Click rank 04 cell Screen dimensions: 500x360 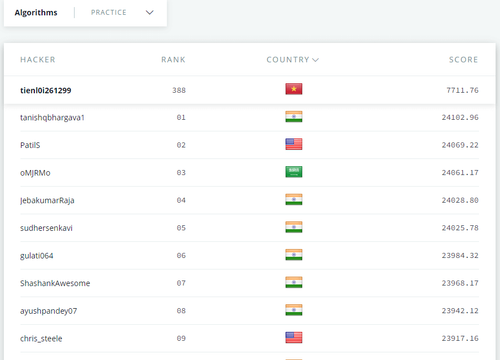pos(181,200)
